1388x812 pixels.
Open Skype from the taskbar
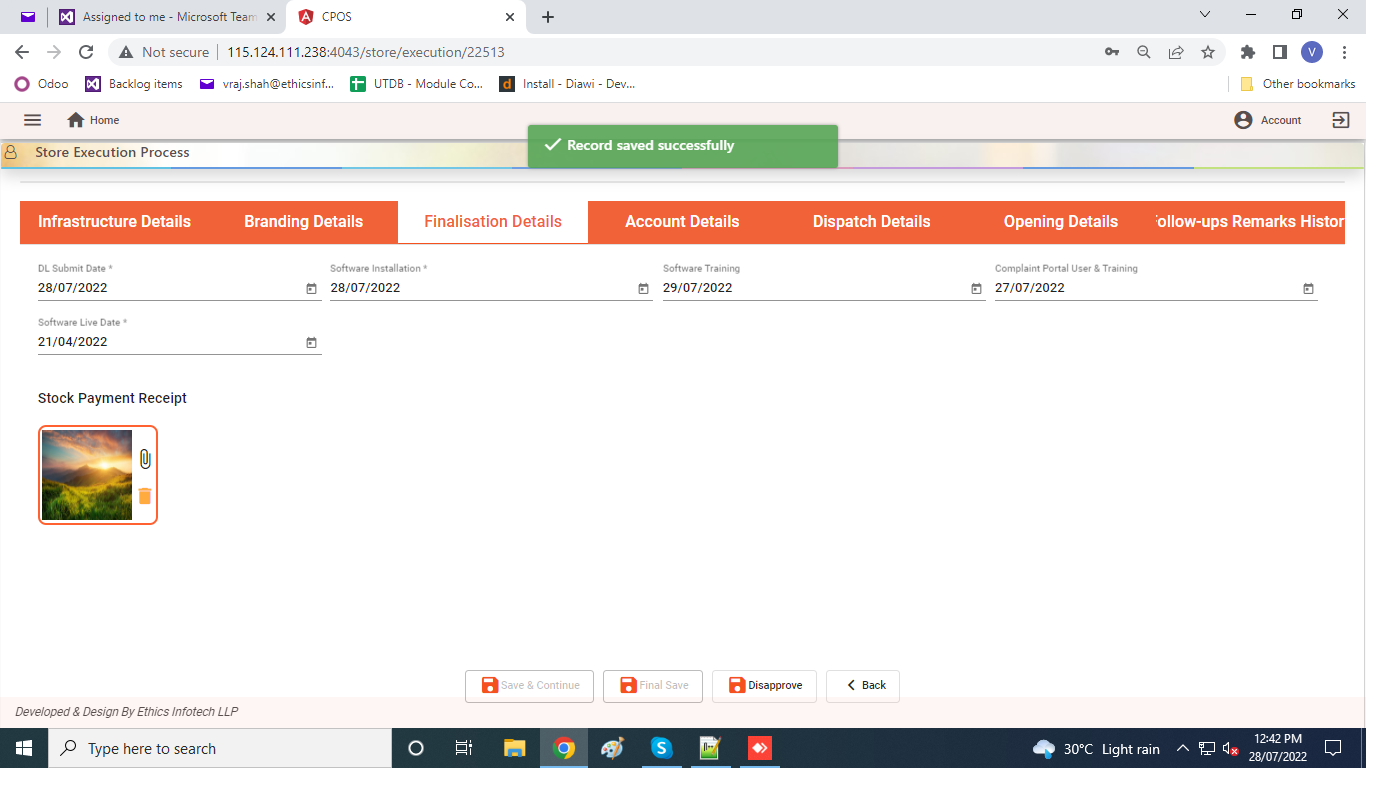[661, 748]
